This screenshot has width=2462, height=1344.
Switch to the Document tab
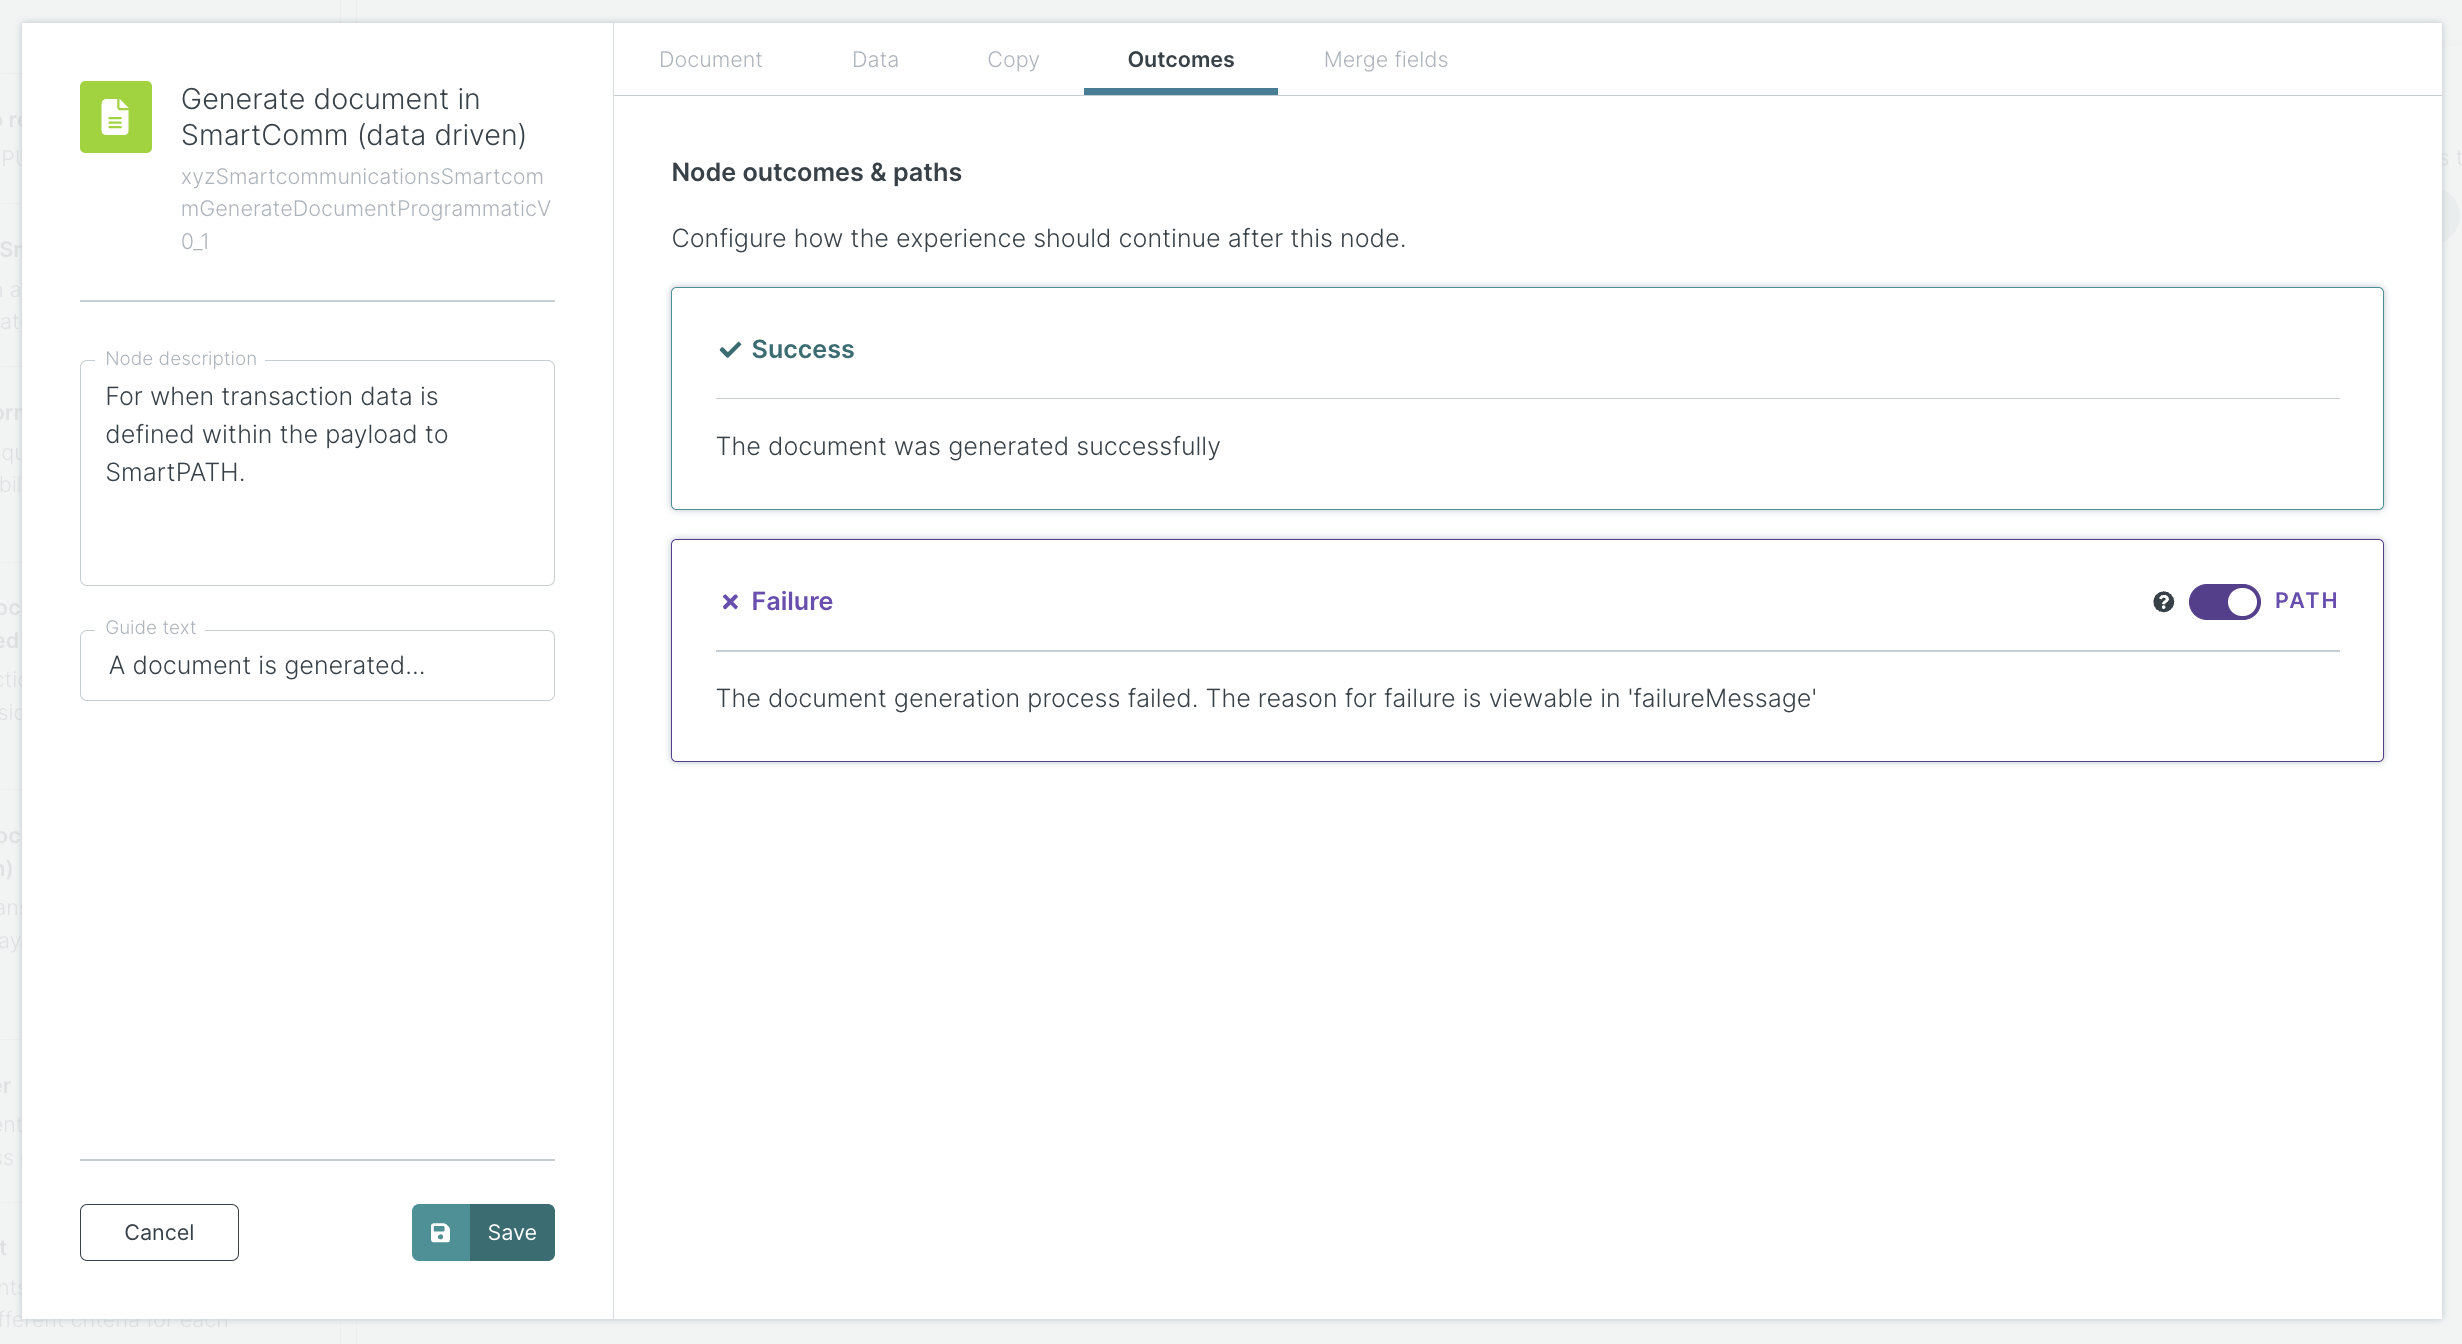coord(710,59)
